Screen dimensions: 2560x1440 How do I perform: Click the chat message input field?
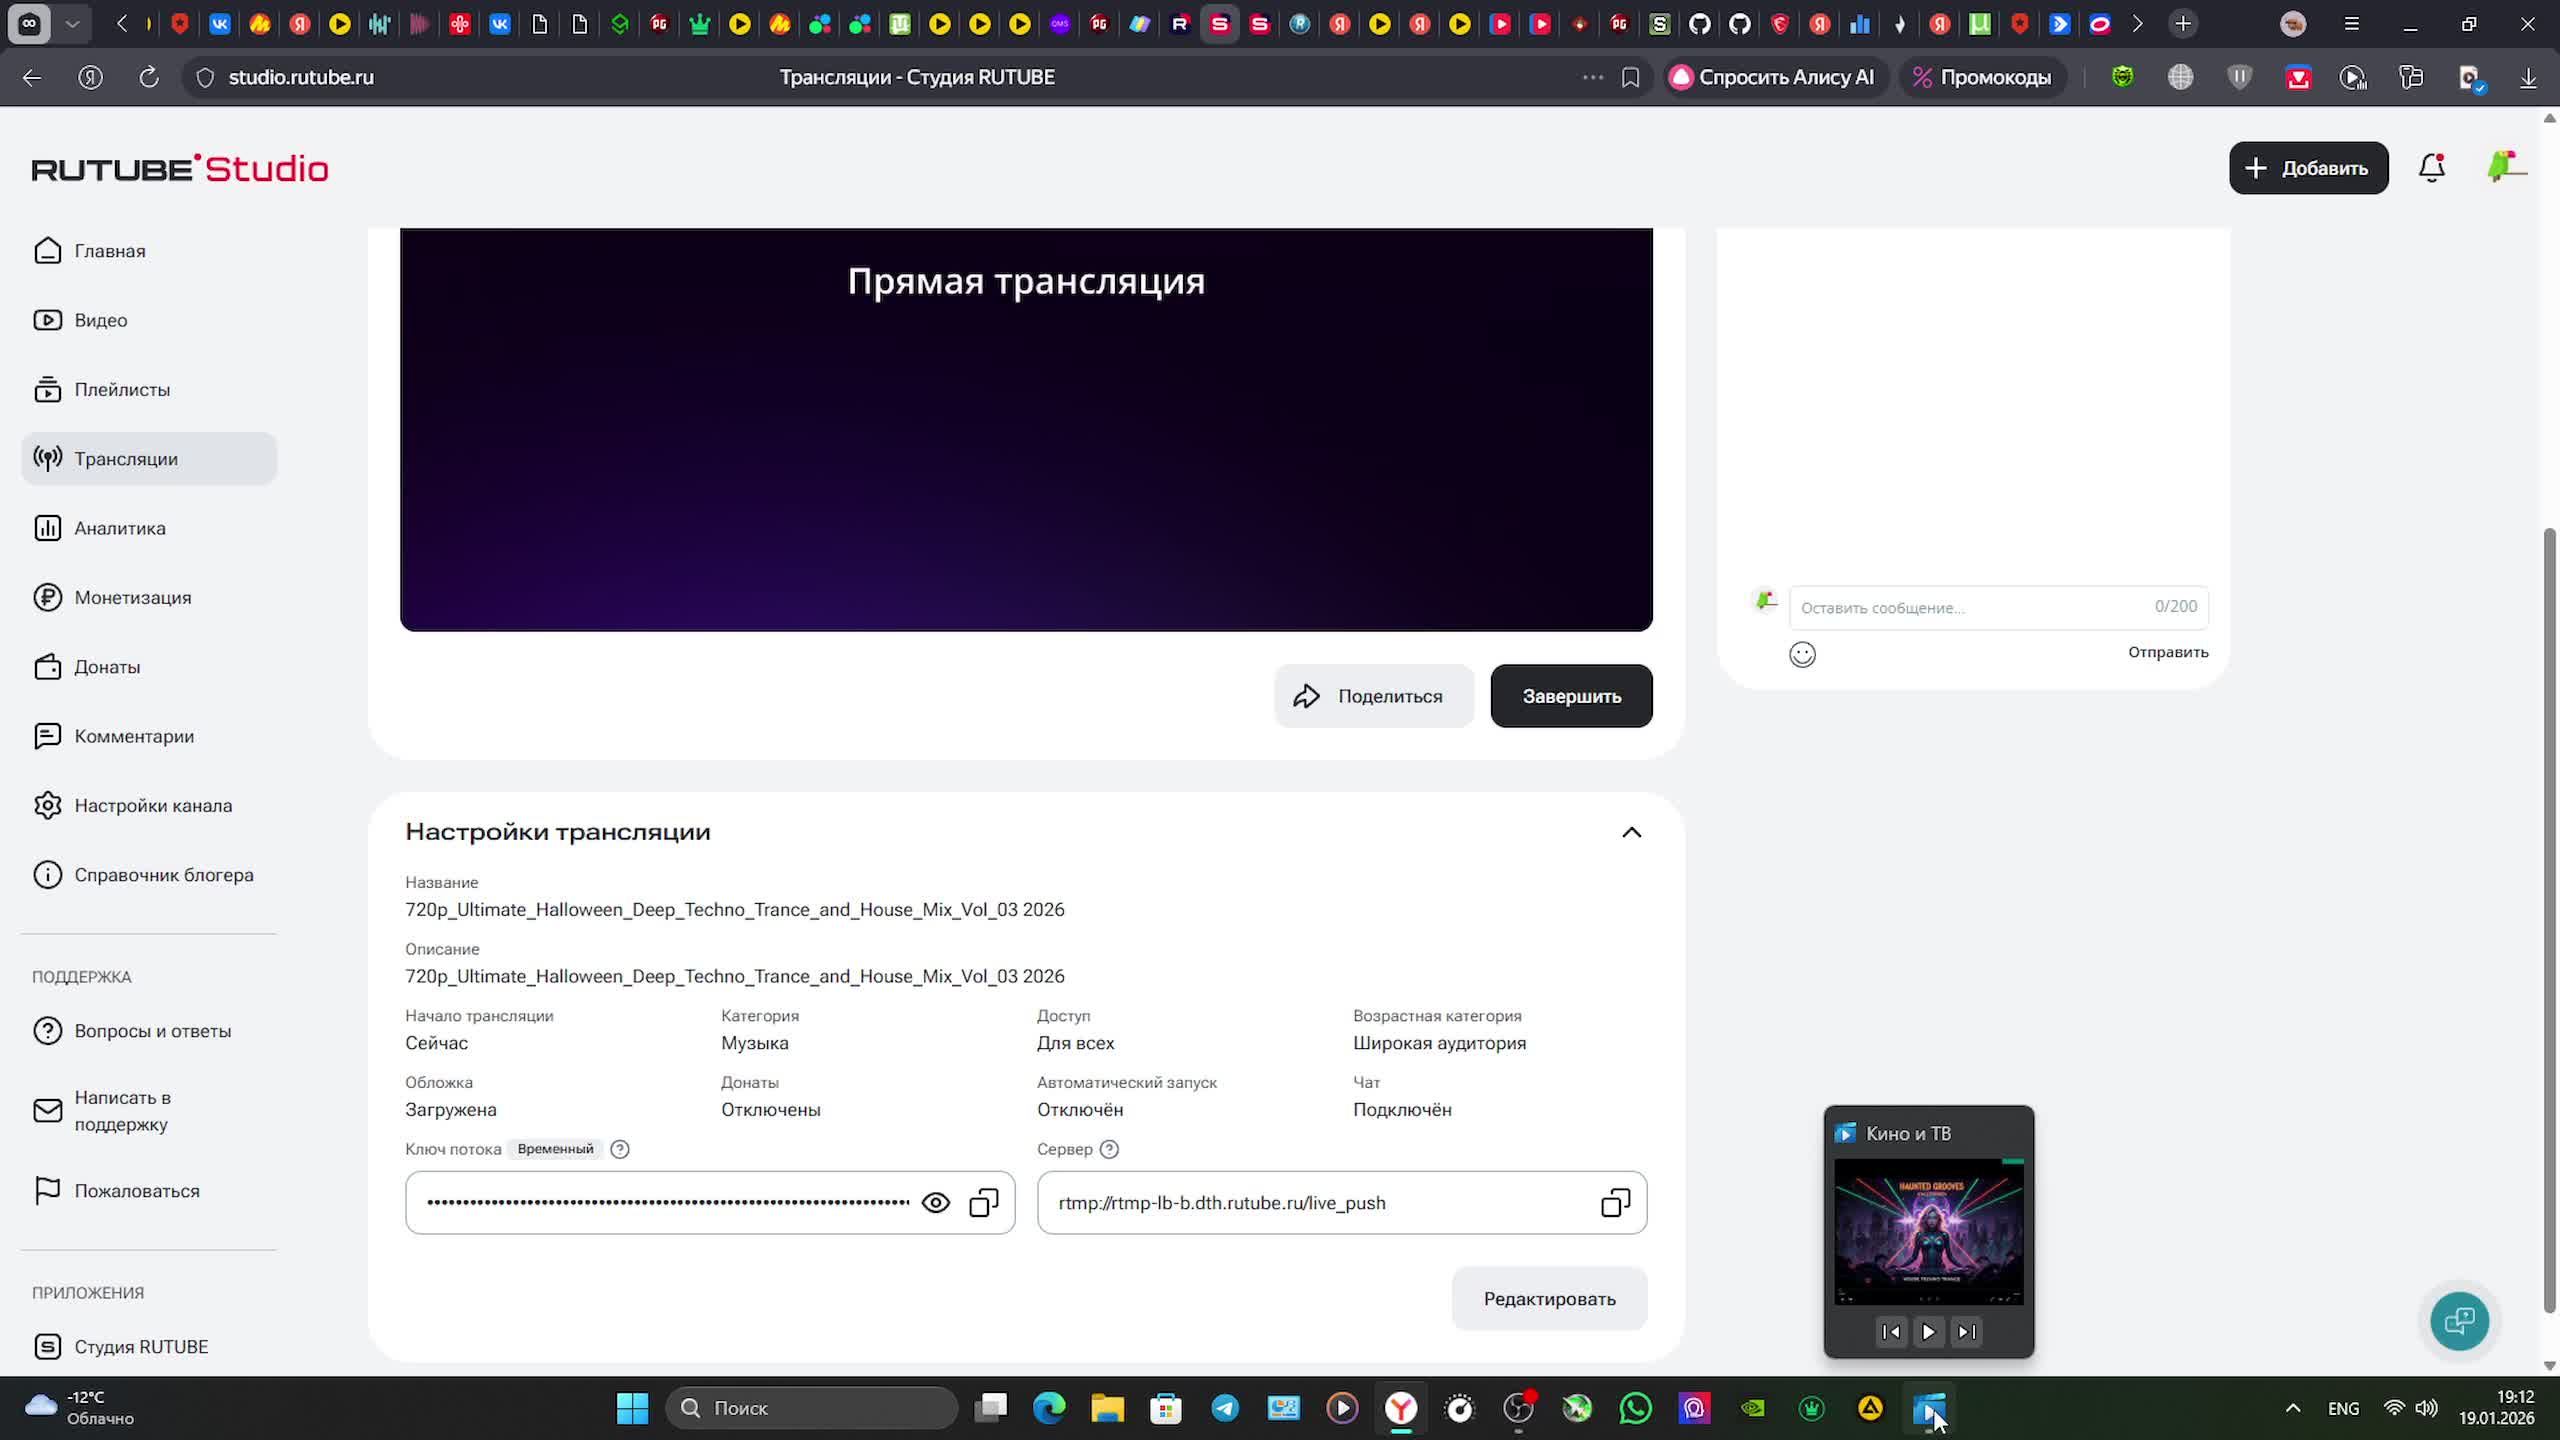(x=1970, y=607)
